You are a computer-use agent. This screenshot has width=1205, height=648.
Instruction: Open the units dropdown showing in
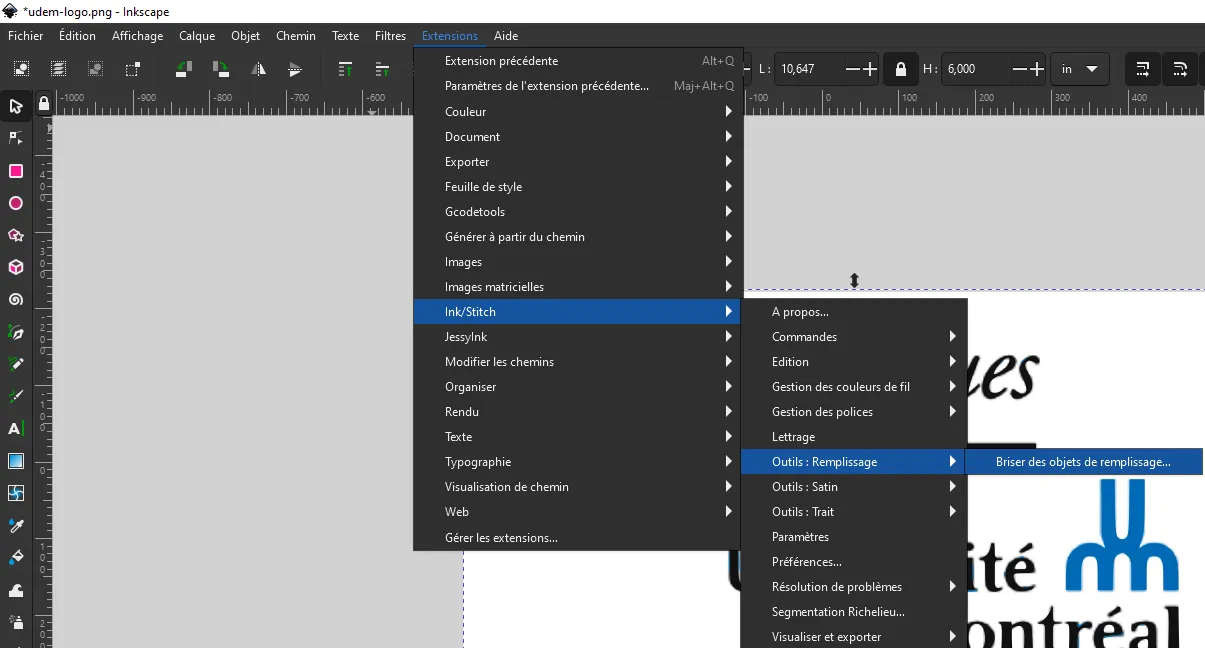pos(1080,69)
